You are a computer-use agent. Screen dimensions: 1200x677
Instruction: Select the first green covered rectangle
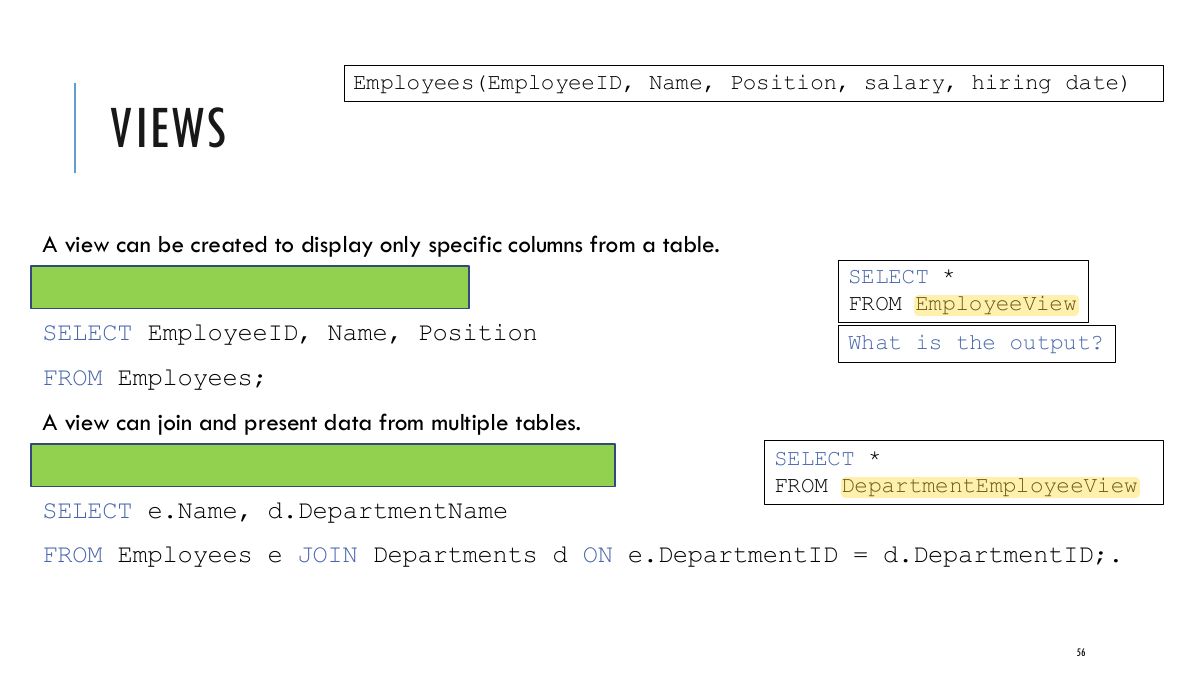[250, 287]
